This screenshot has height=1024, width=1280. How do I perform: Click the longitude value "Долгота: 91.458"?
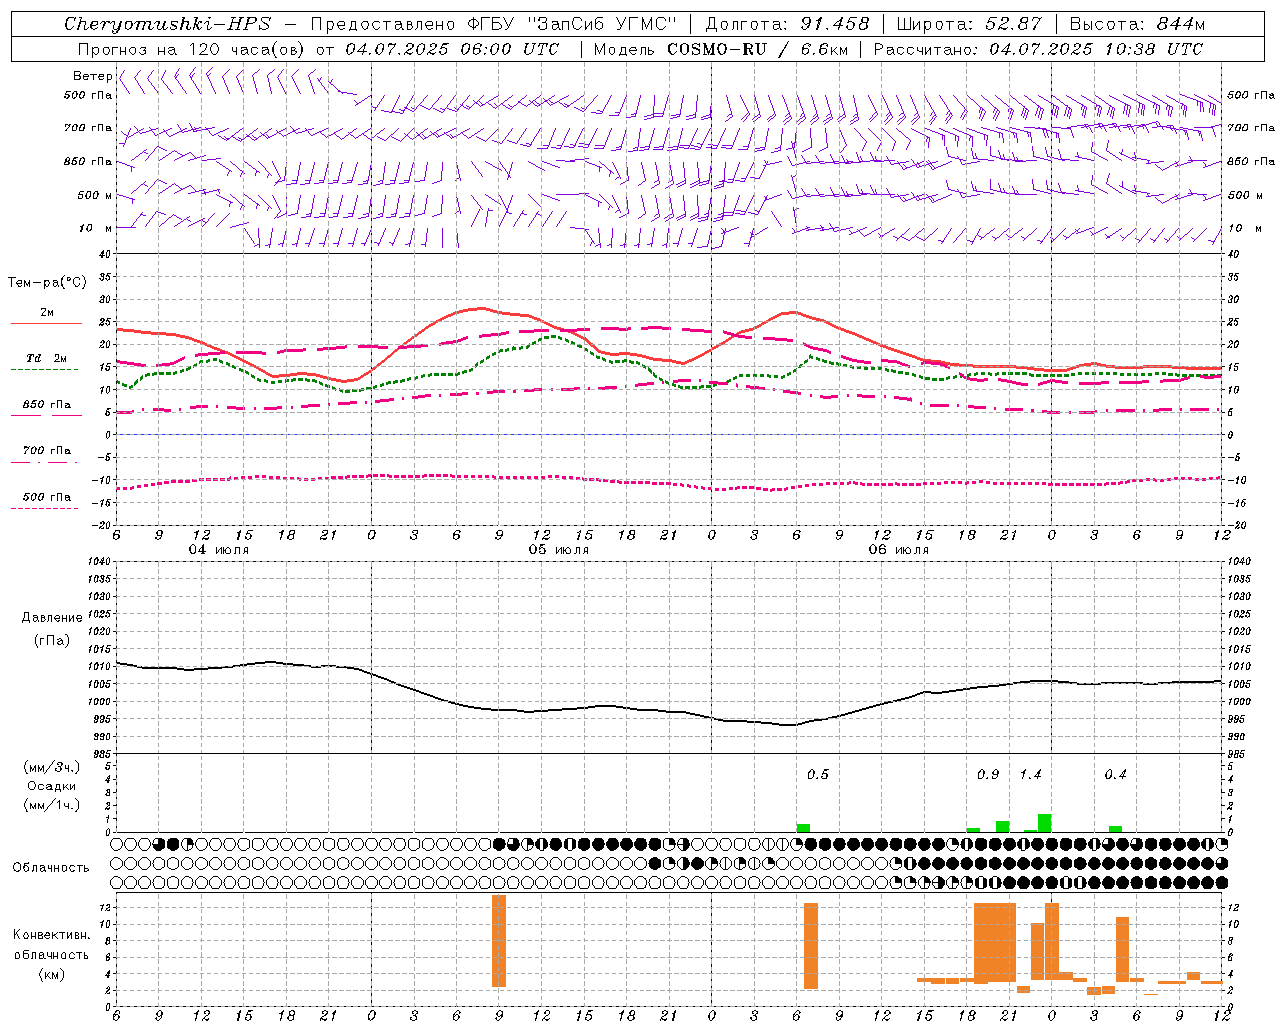point(788,24)
